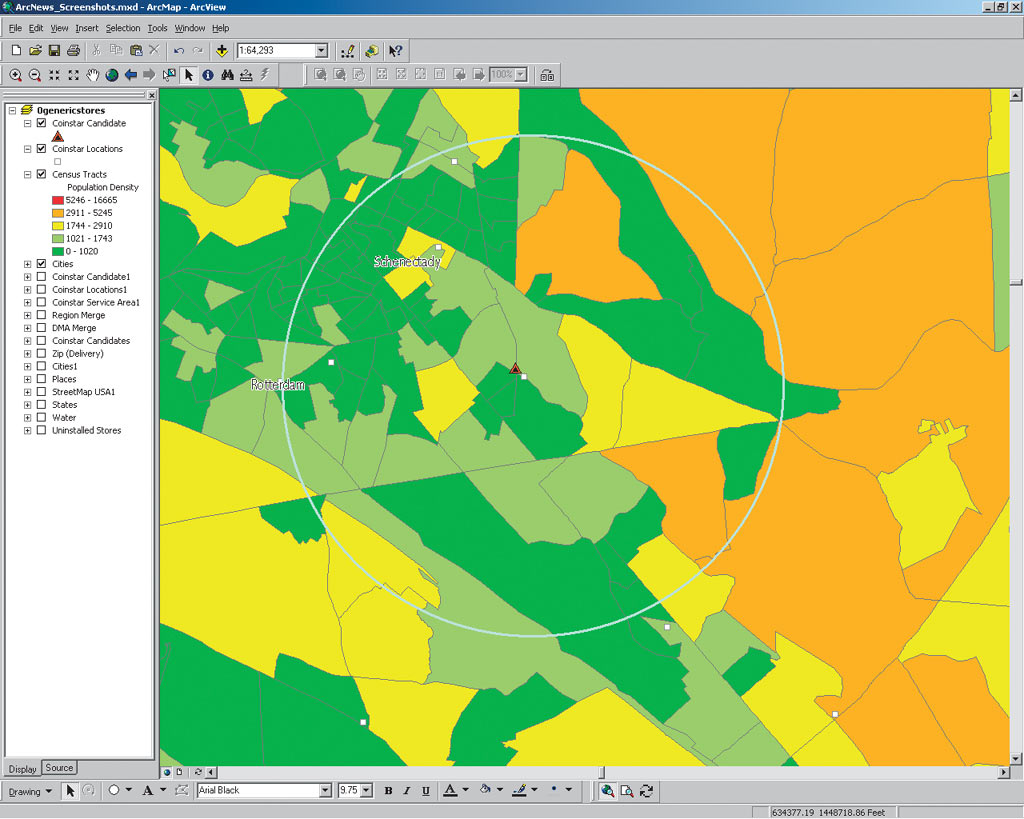Image resolution: width=1024 pixels, height=819 pixels.
Task: Click the Coinstar Candidate triangle on map
Action: point(515,369)
